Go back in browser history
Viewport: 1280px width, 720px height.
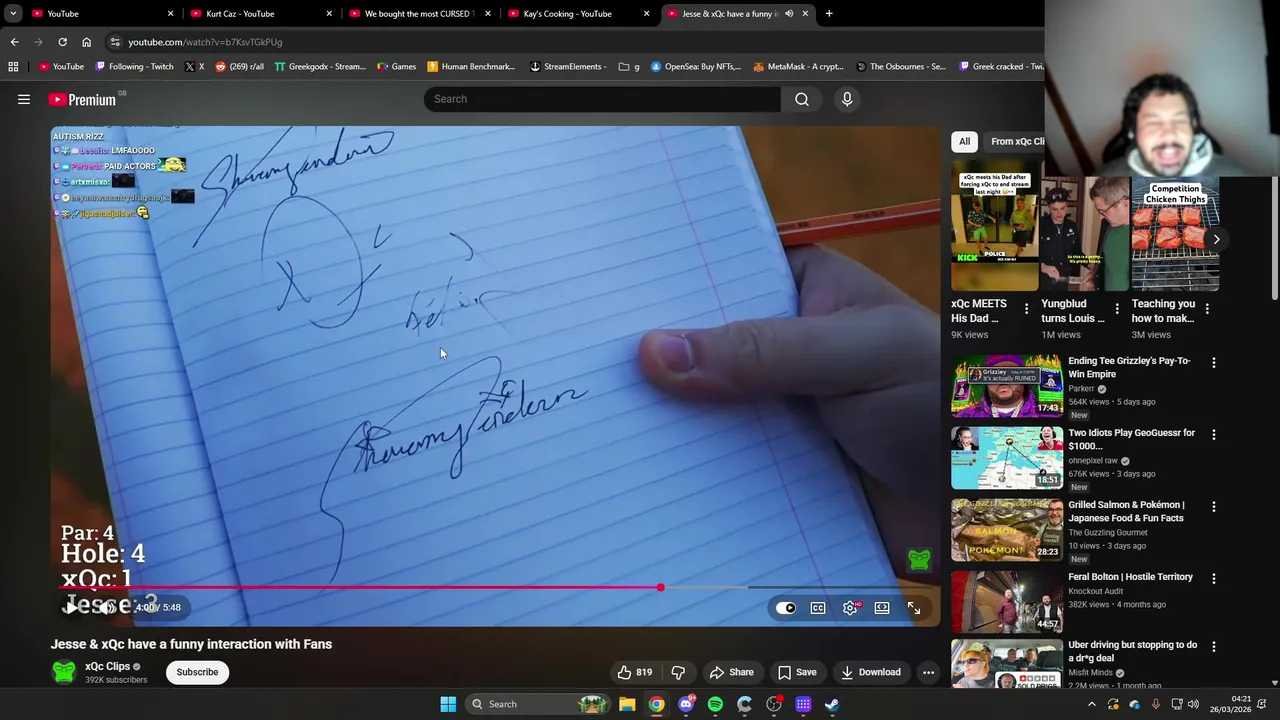click(14, 42)
